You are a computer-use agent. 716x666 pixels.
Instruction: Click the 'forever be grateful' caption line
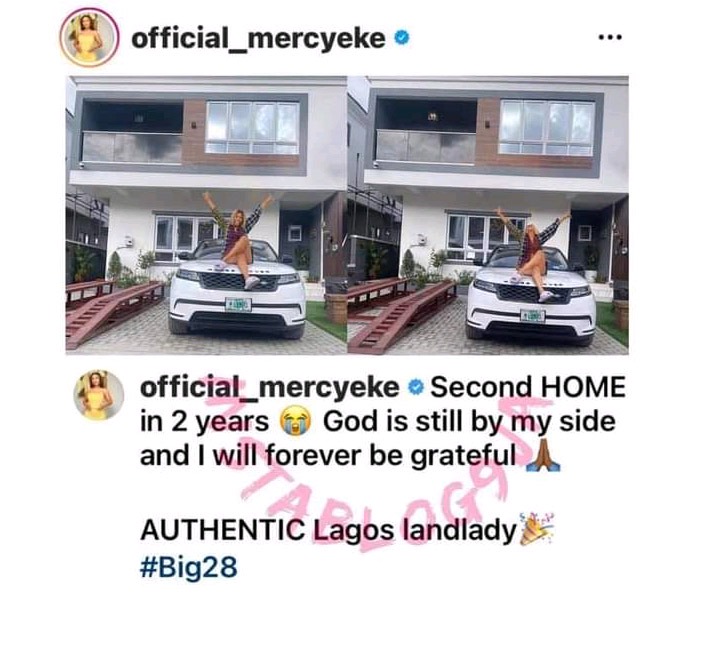point(327,456)
